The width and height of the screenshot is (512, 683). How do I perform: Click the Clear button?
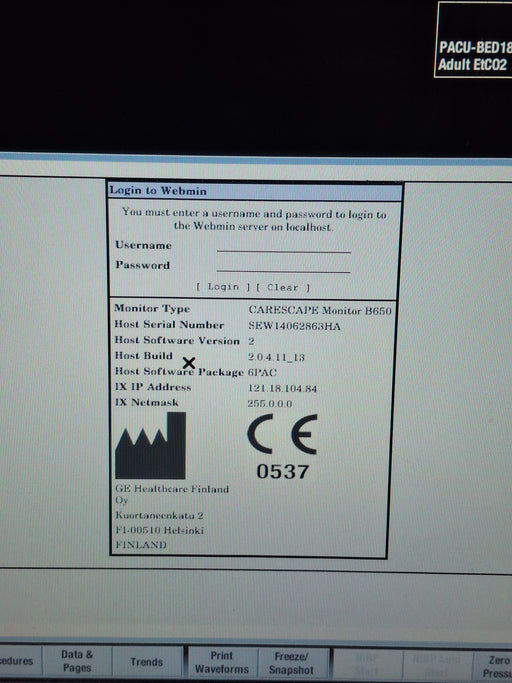coord(282,287)
